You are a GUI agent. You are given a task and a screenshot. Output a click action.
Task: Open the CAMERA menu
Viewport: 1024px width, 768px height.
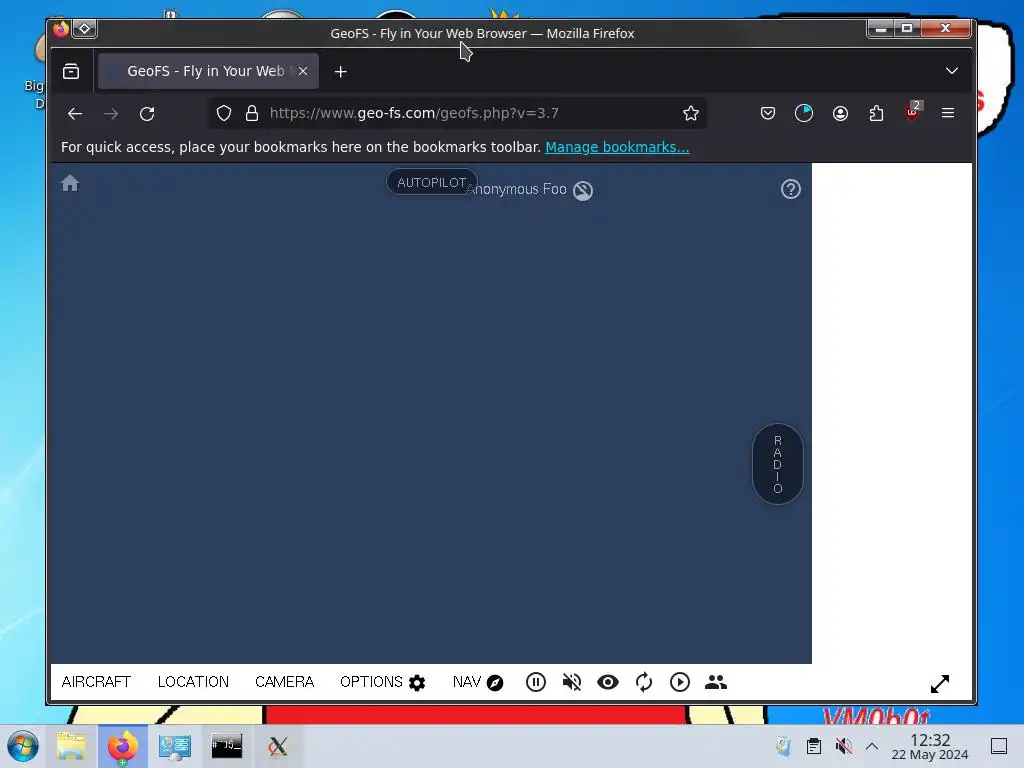point(284,682)
